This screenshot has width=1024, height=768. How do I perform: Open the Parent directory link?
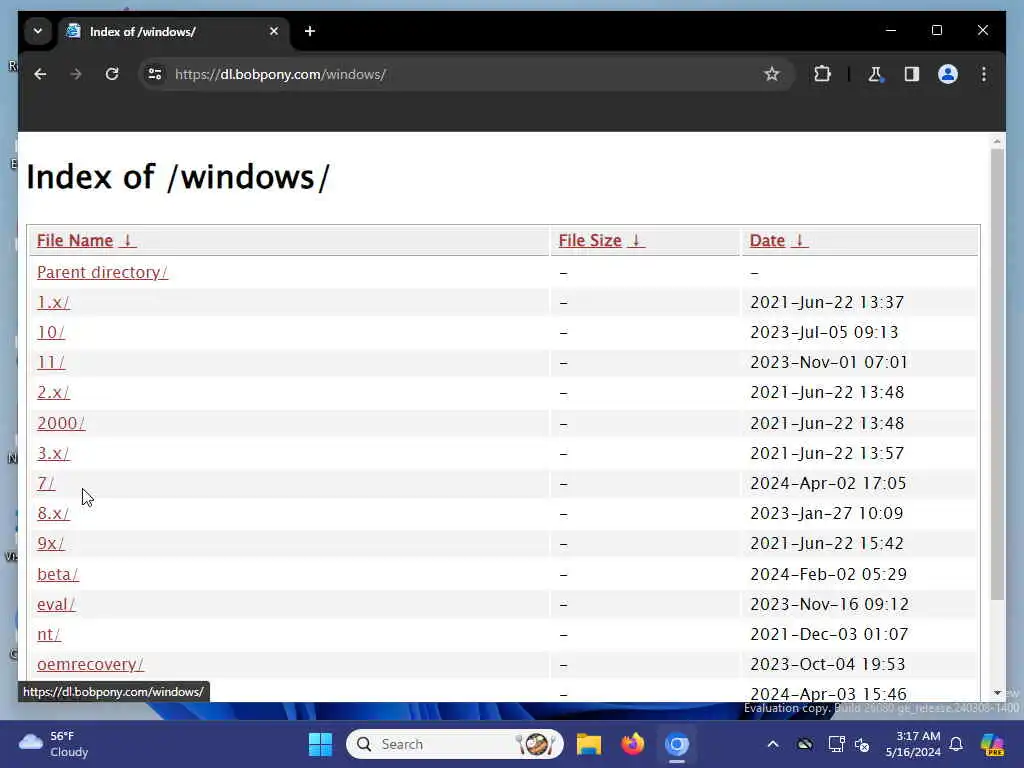click(x=103, y=272)
